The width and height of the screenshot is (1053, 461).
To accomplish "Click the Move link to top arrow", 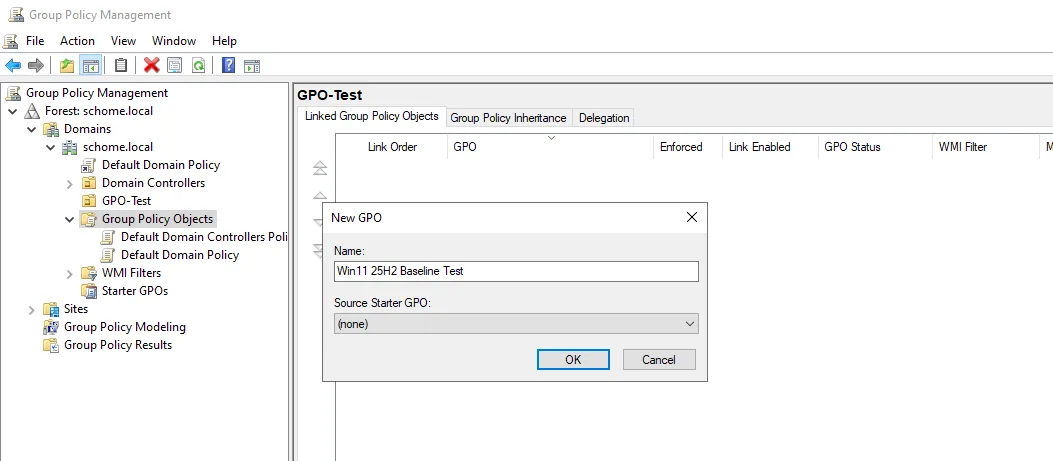I will [320, 169].
